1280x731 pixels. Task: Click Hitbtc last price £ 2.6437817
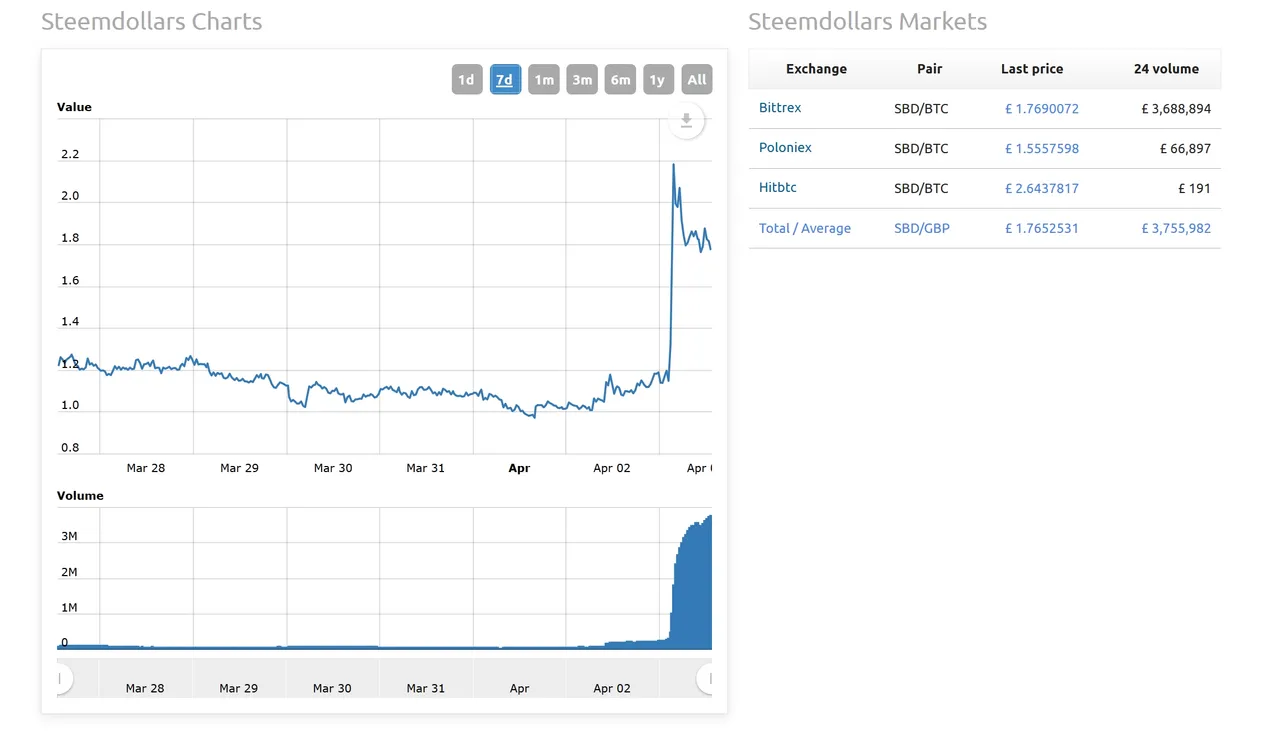tap(1042, 188)
